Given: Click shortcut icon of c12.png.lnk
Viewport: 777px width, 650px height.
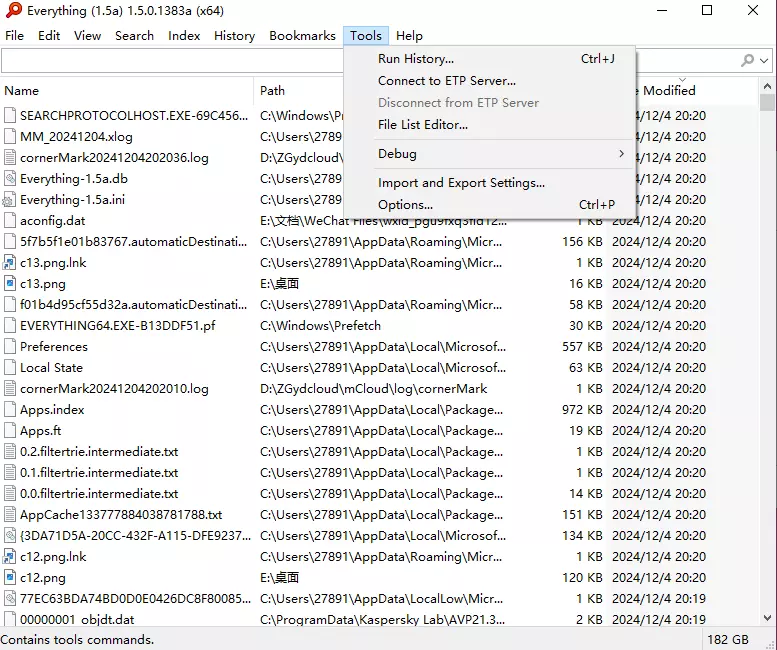Looking at the screenshot, I should [9, 556].
